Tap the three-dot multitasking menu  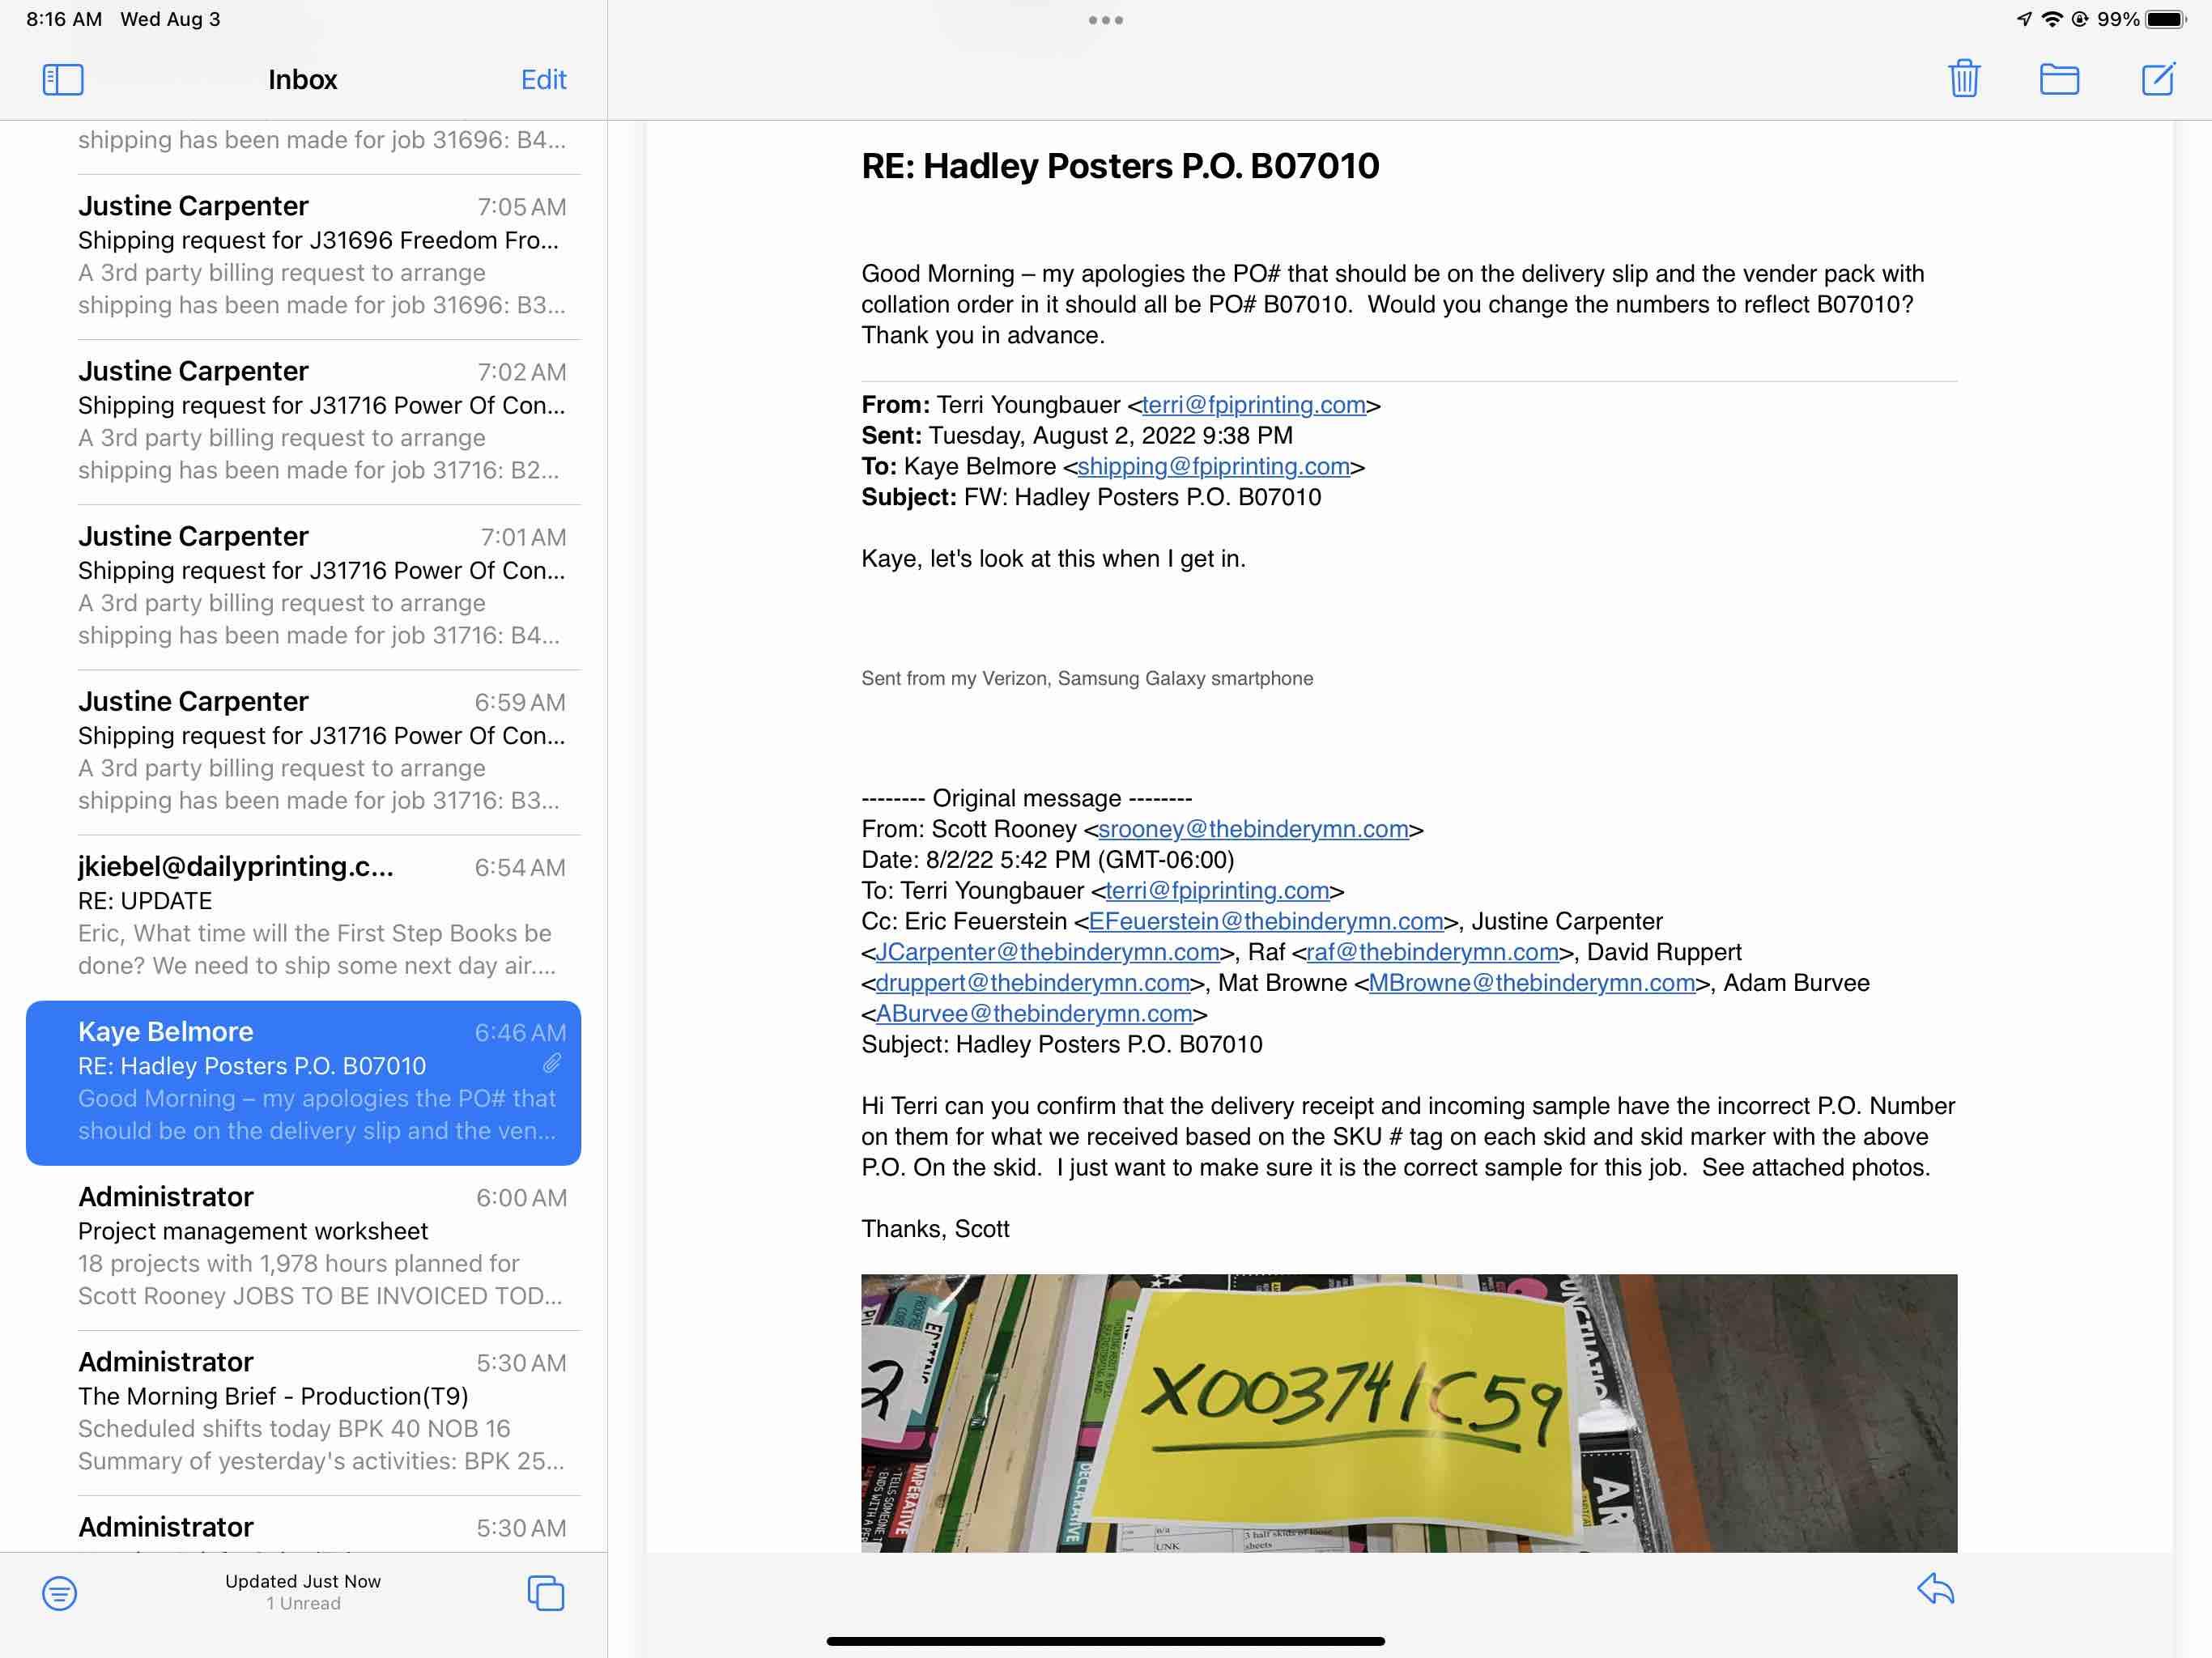point(1105,20)
